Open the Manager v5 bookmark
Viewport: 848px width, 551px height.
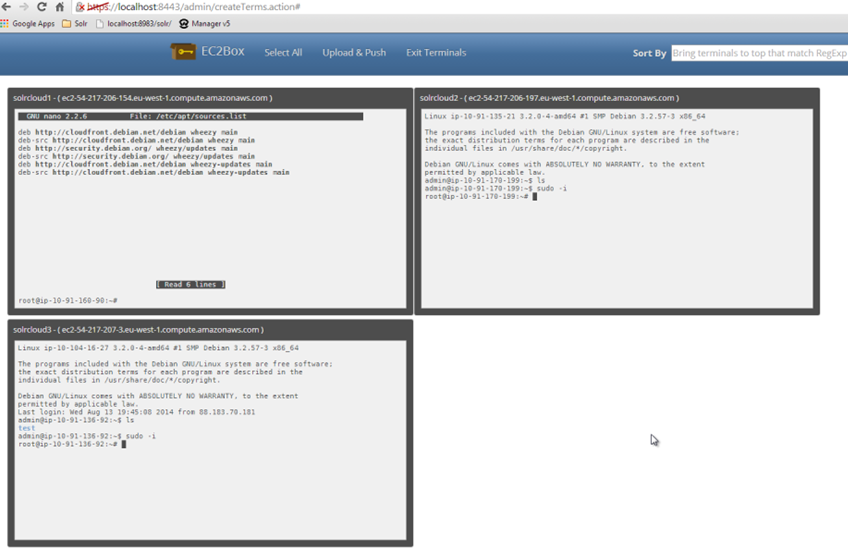(x=204, y=24)
